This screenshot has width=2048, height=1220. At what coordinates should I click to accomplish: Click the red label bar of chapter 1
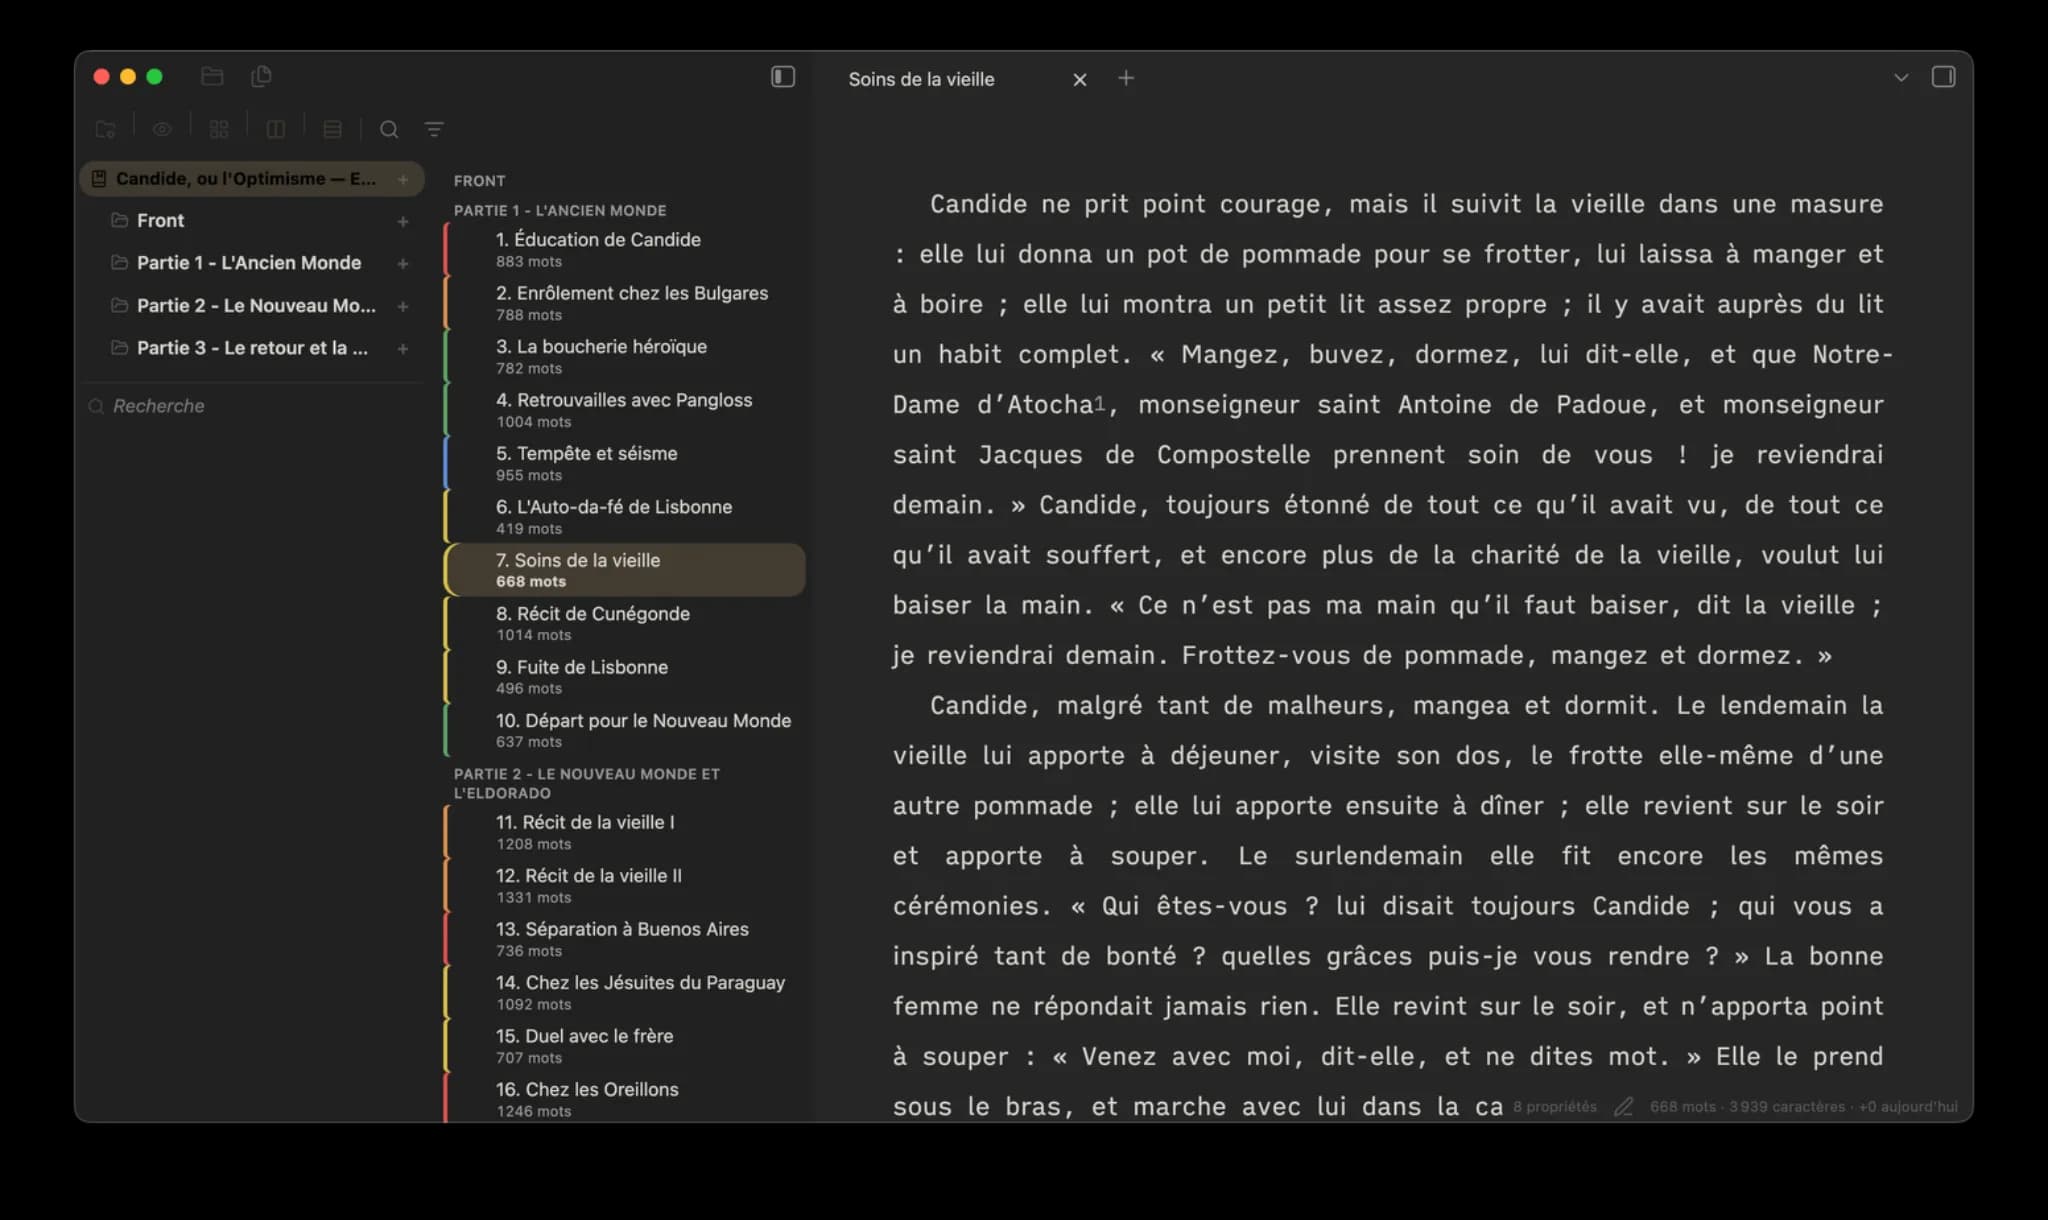(x=446, y=249)
